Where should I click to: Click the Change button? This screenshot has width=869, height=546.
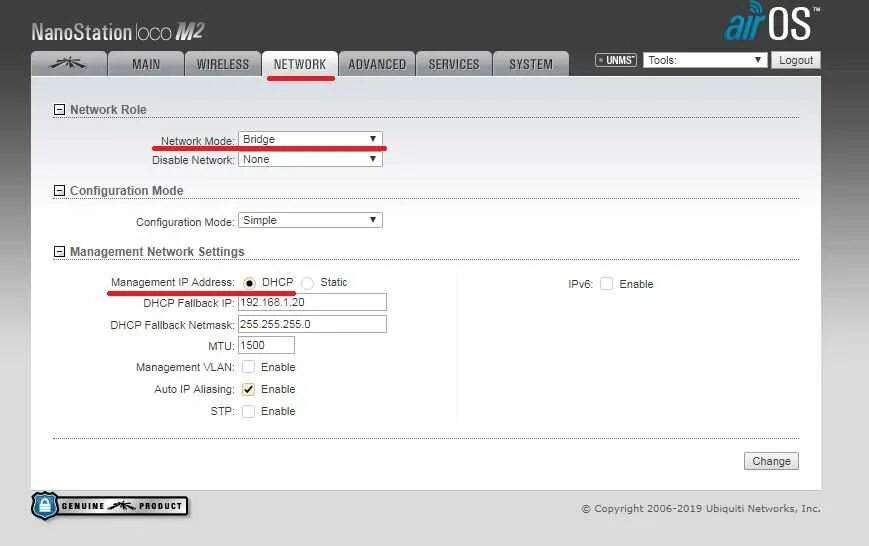click(771, 461)
